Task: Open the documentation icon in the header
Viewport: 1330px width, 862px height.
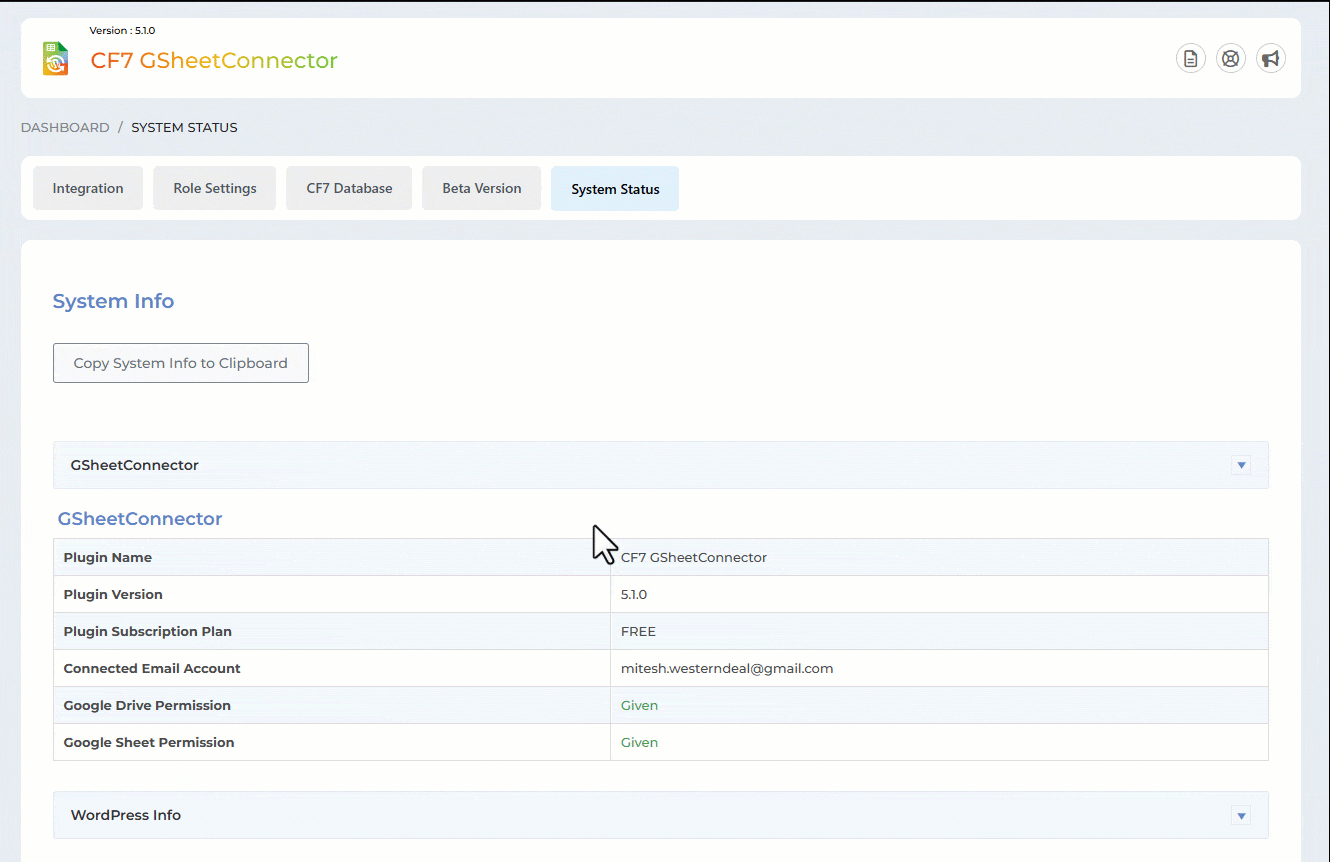Action: coord(1190,59)
